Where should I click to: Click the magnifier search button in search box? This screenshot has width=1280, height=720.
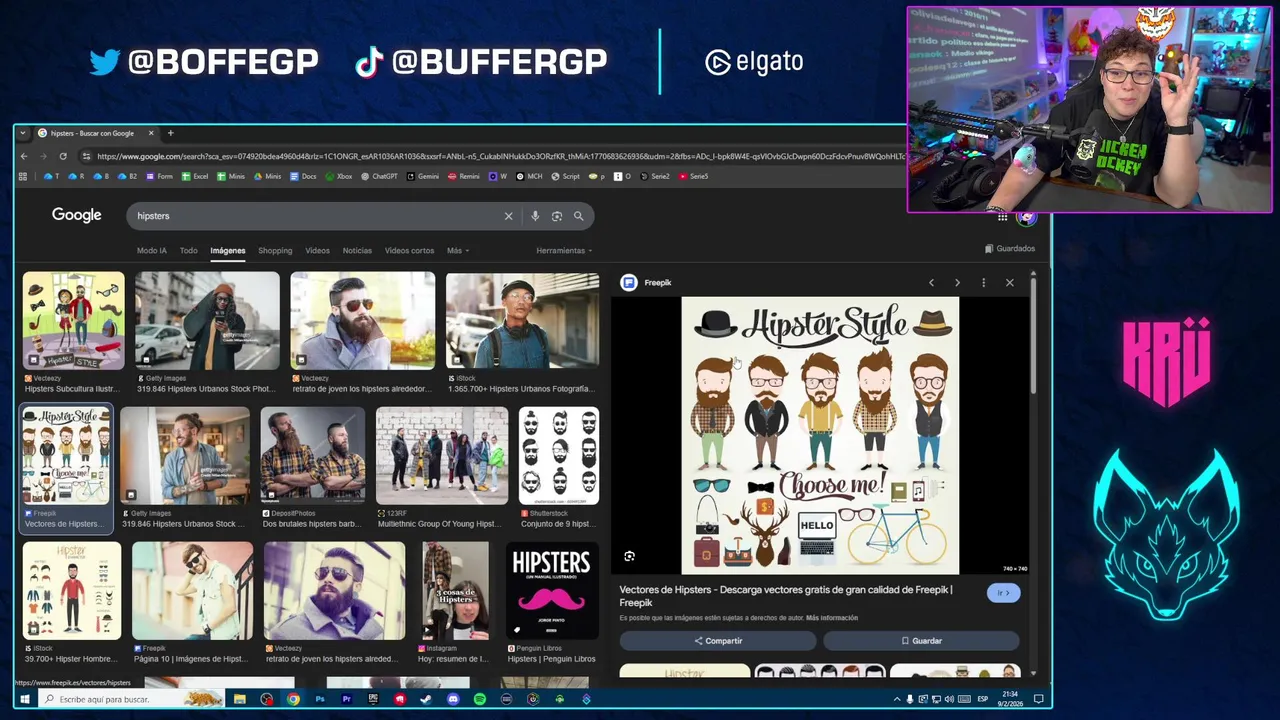pos(578,216)
